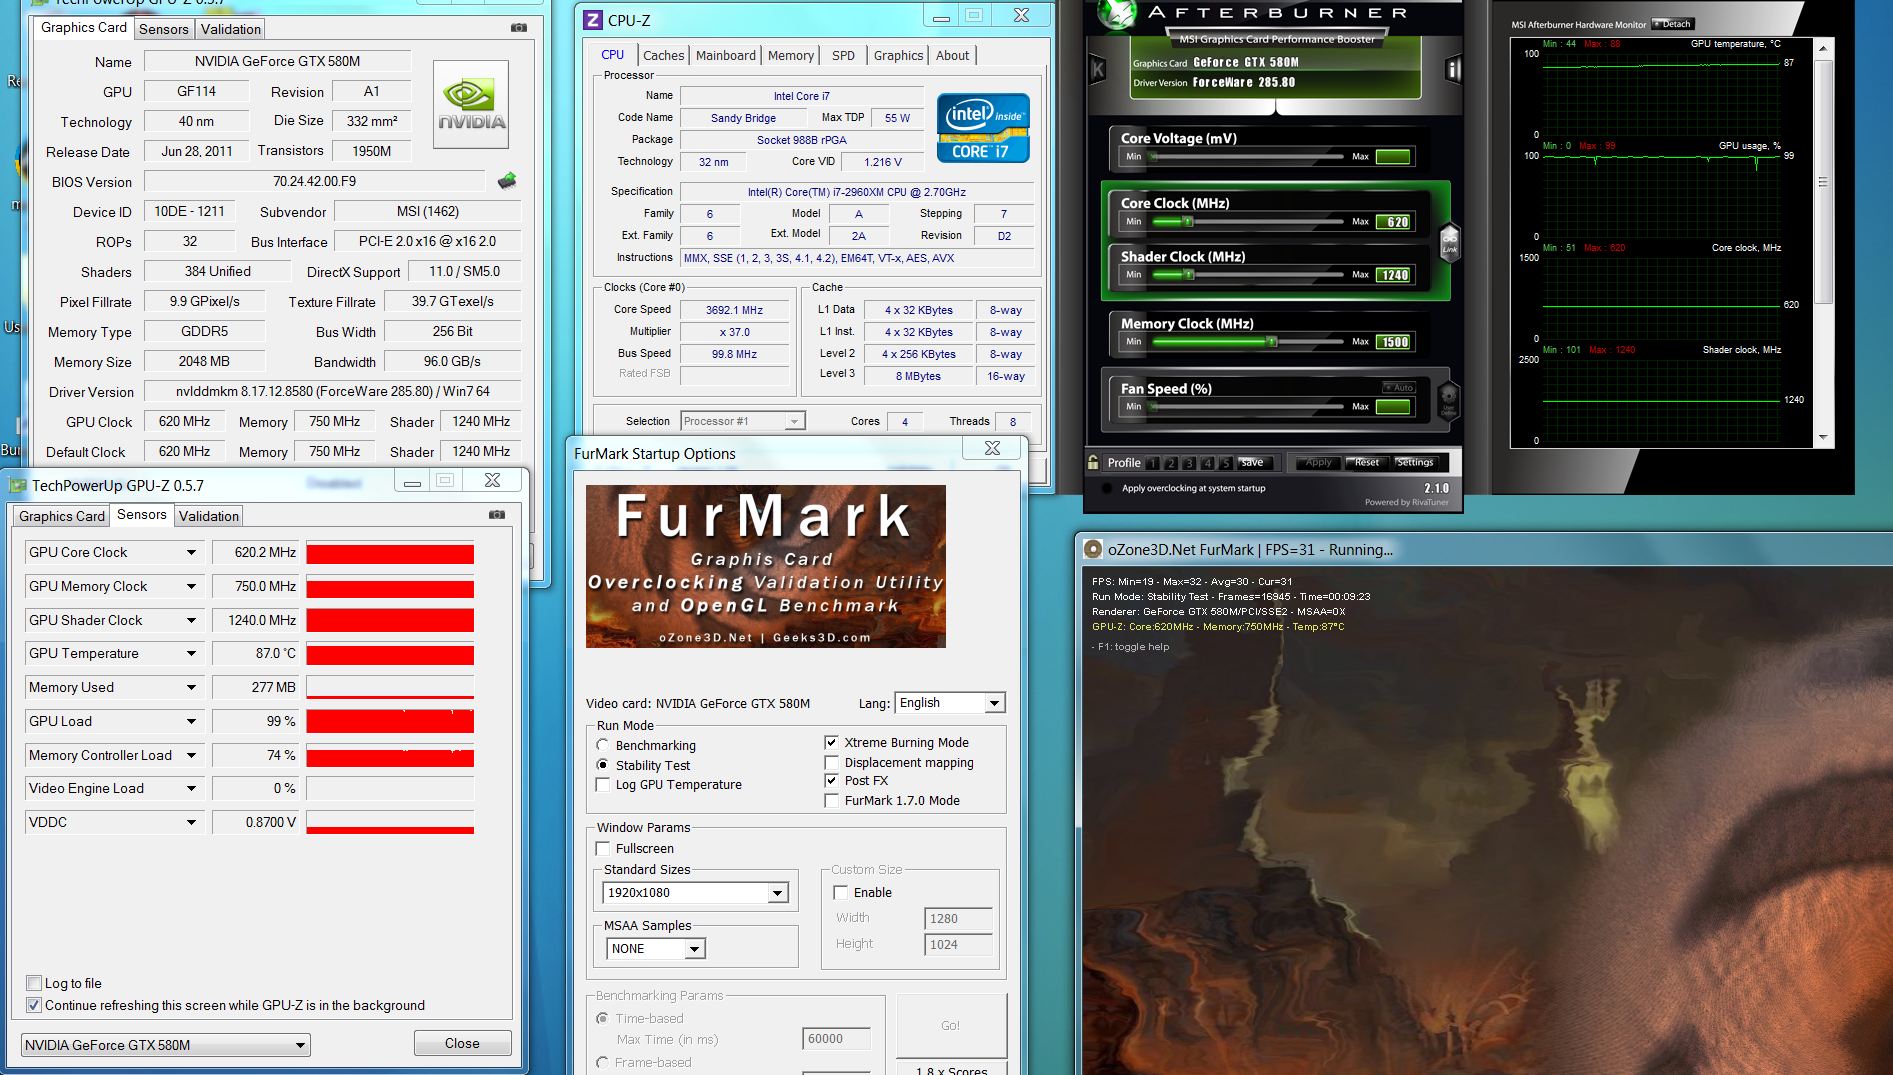Screen dimensions: 1893x1075
Task: Open Afterburner Settings
Action: click(x=1415, y=463)
